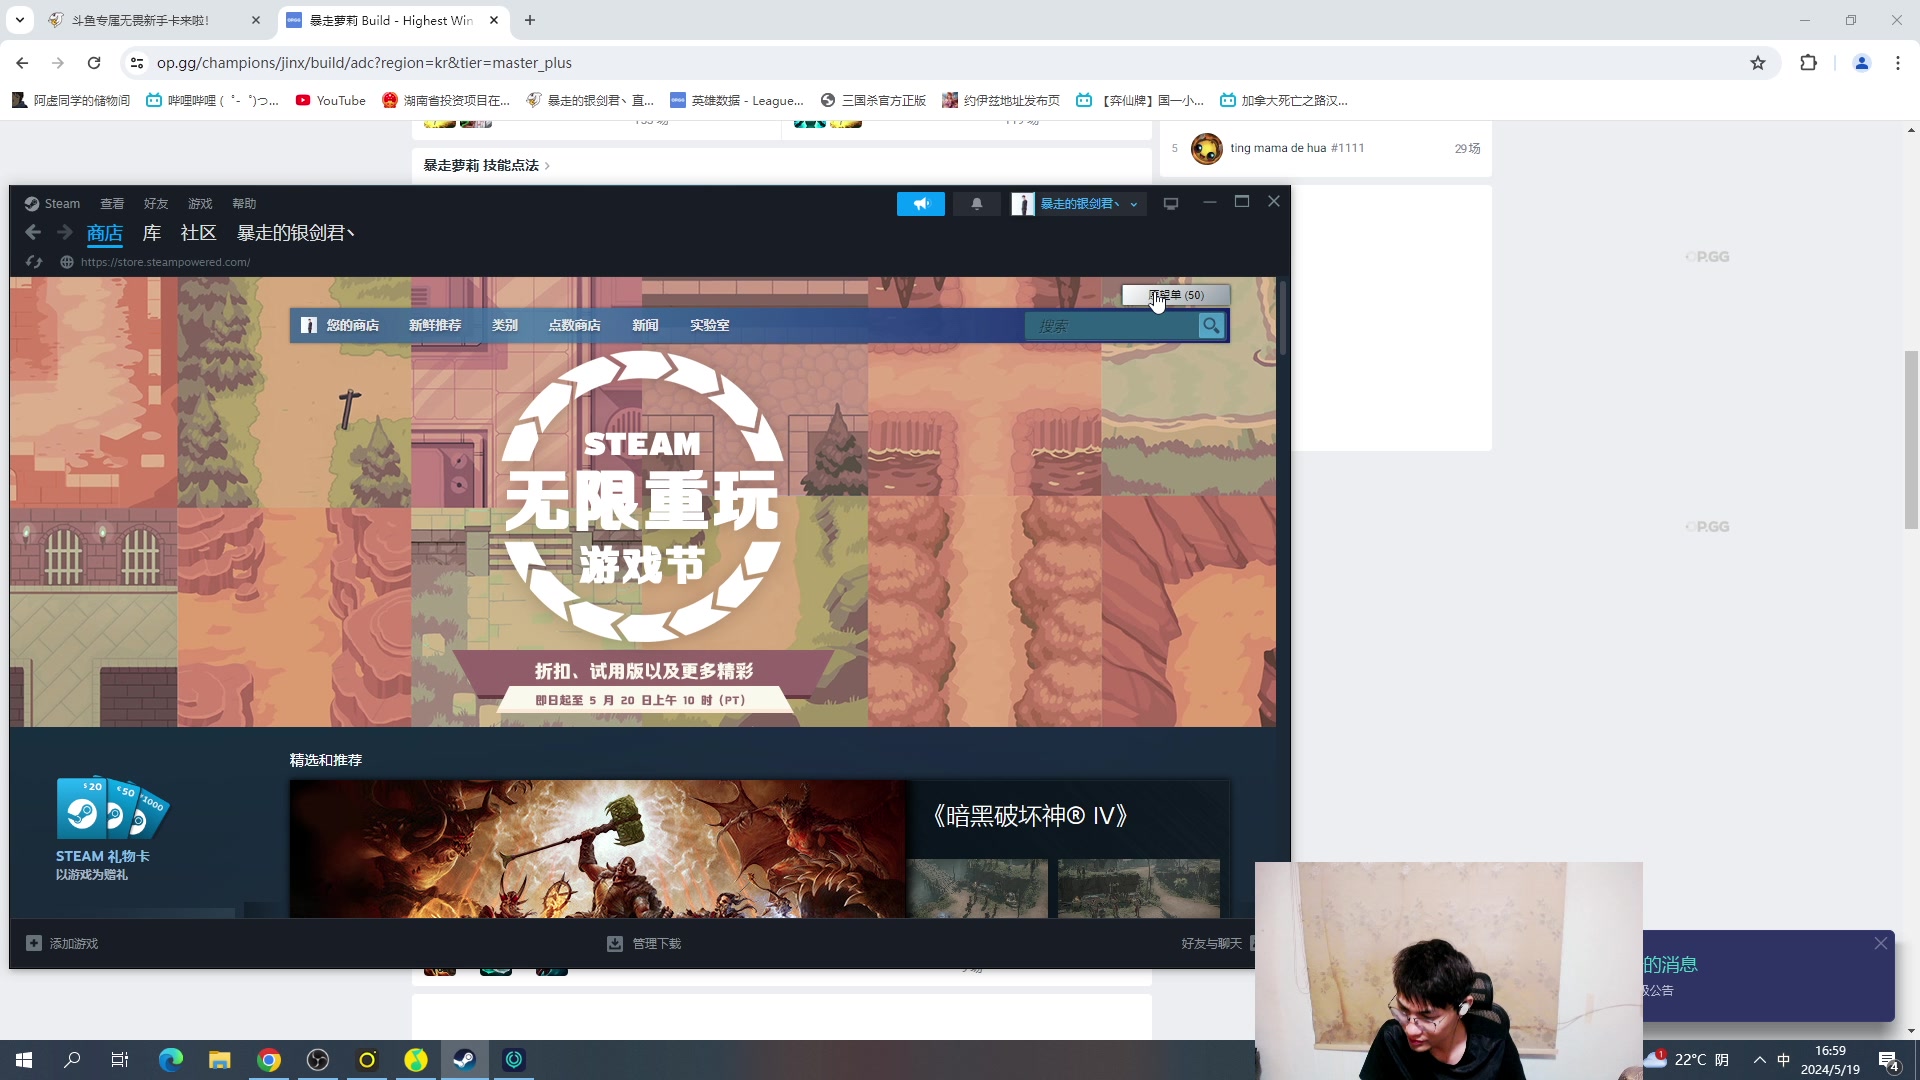This screenshot has width=1920, height=1080.
Task: Open Chrome tab search dropdown
Action: 19,20
